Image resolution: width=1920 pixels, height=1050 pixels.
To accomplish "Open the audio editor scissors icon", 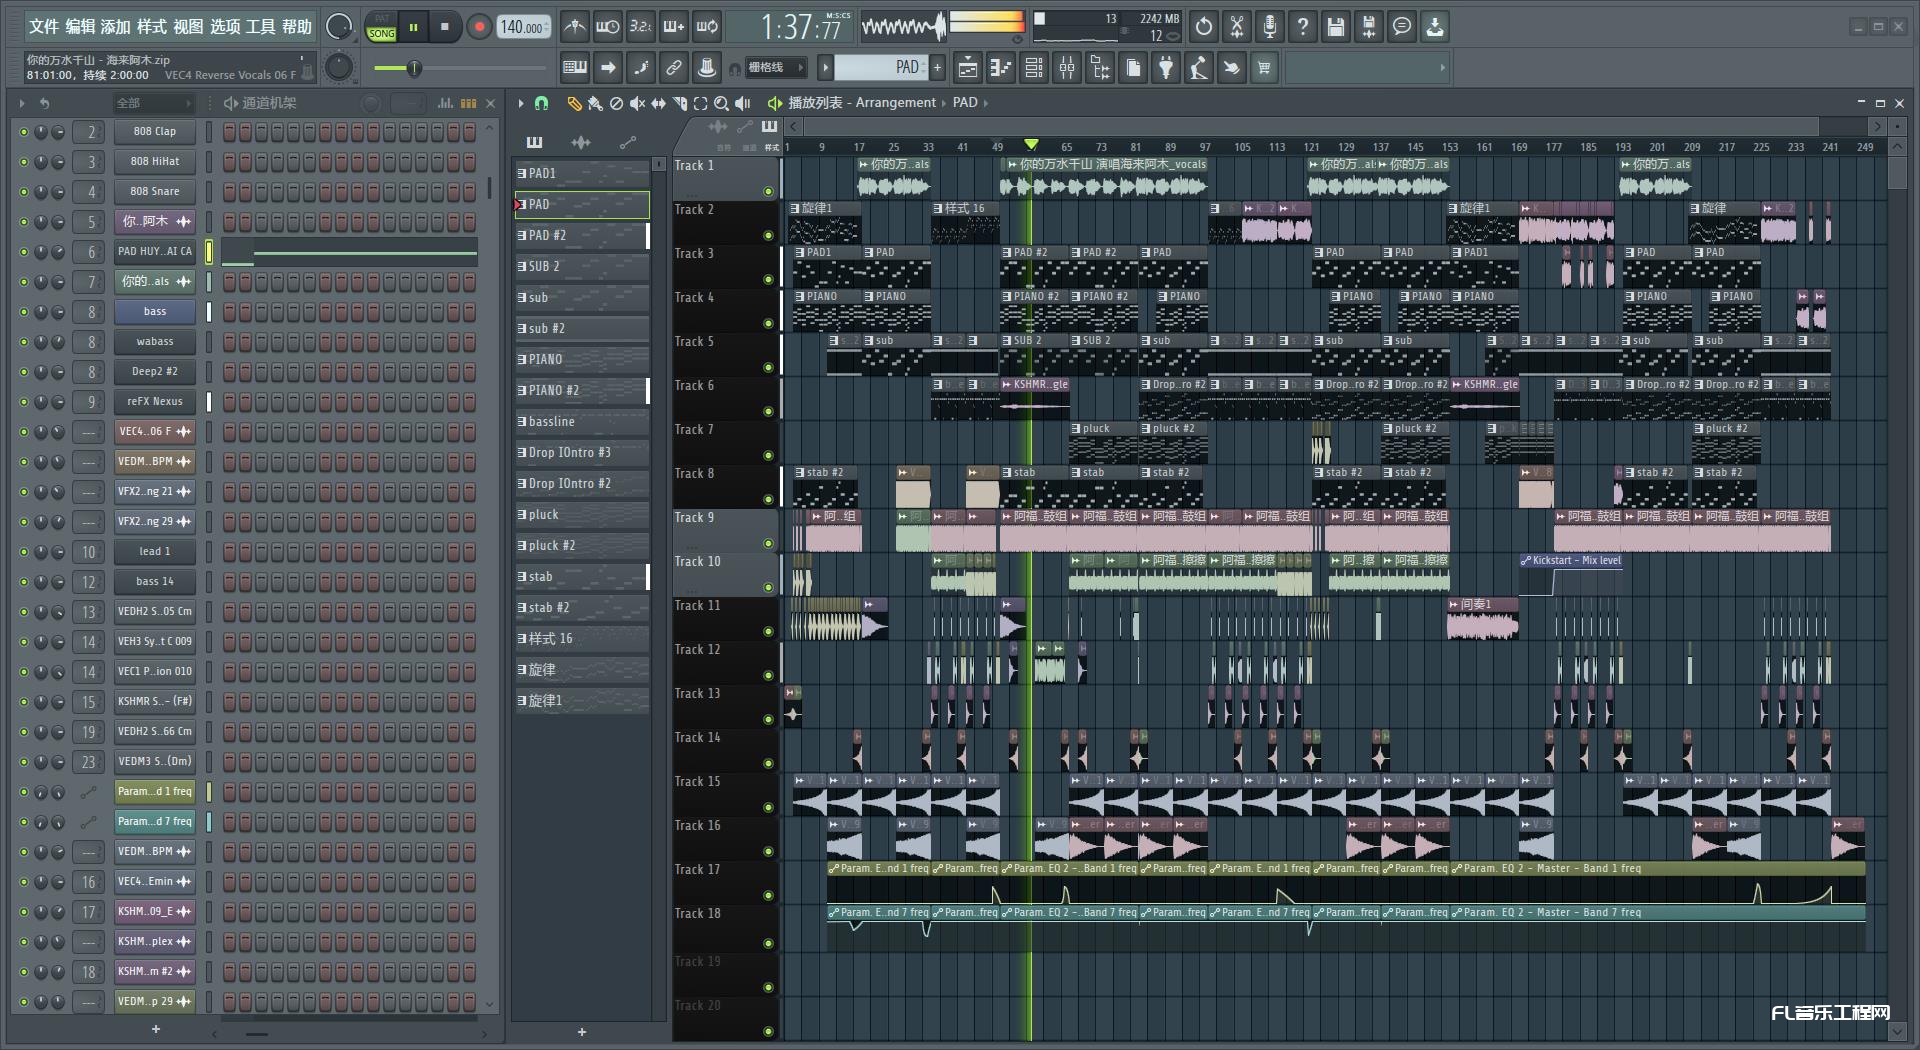I will 1237,27.
